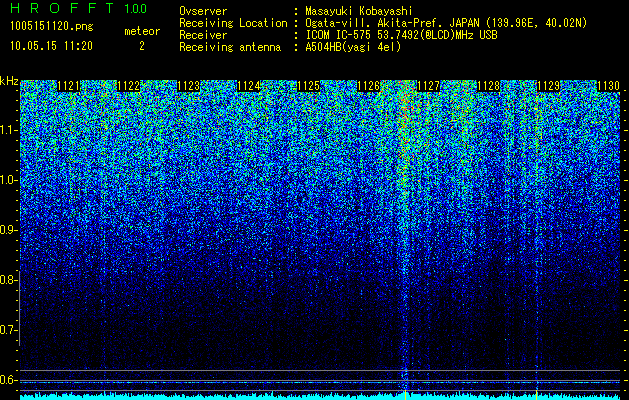The height and width of the screenshot is (400, 629).
Task: Select the 1124 time marker
Action: click(x=249, y=86)
